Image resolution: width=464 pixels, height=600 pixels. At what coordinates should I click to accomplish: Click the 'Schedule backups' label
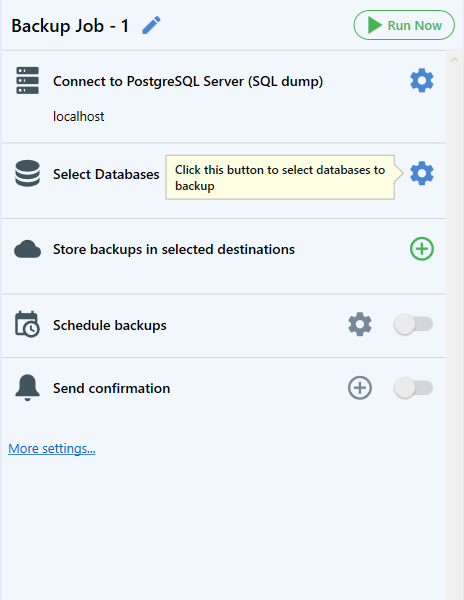pos(110,325)
